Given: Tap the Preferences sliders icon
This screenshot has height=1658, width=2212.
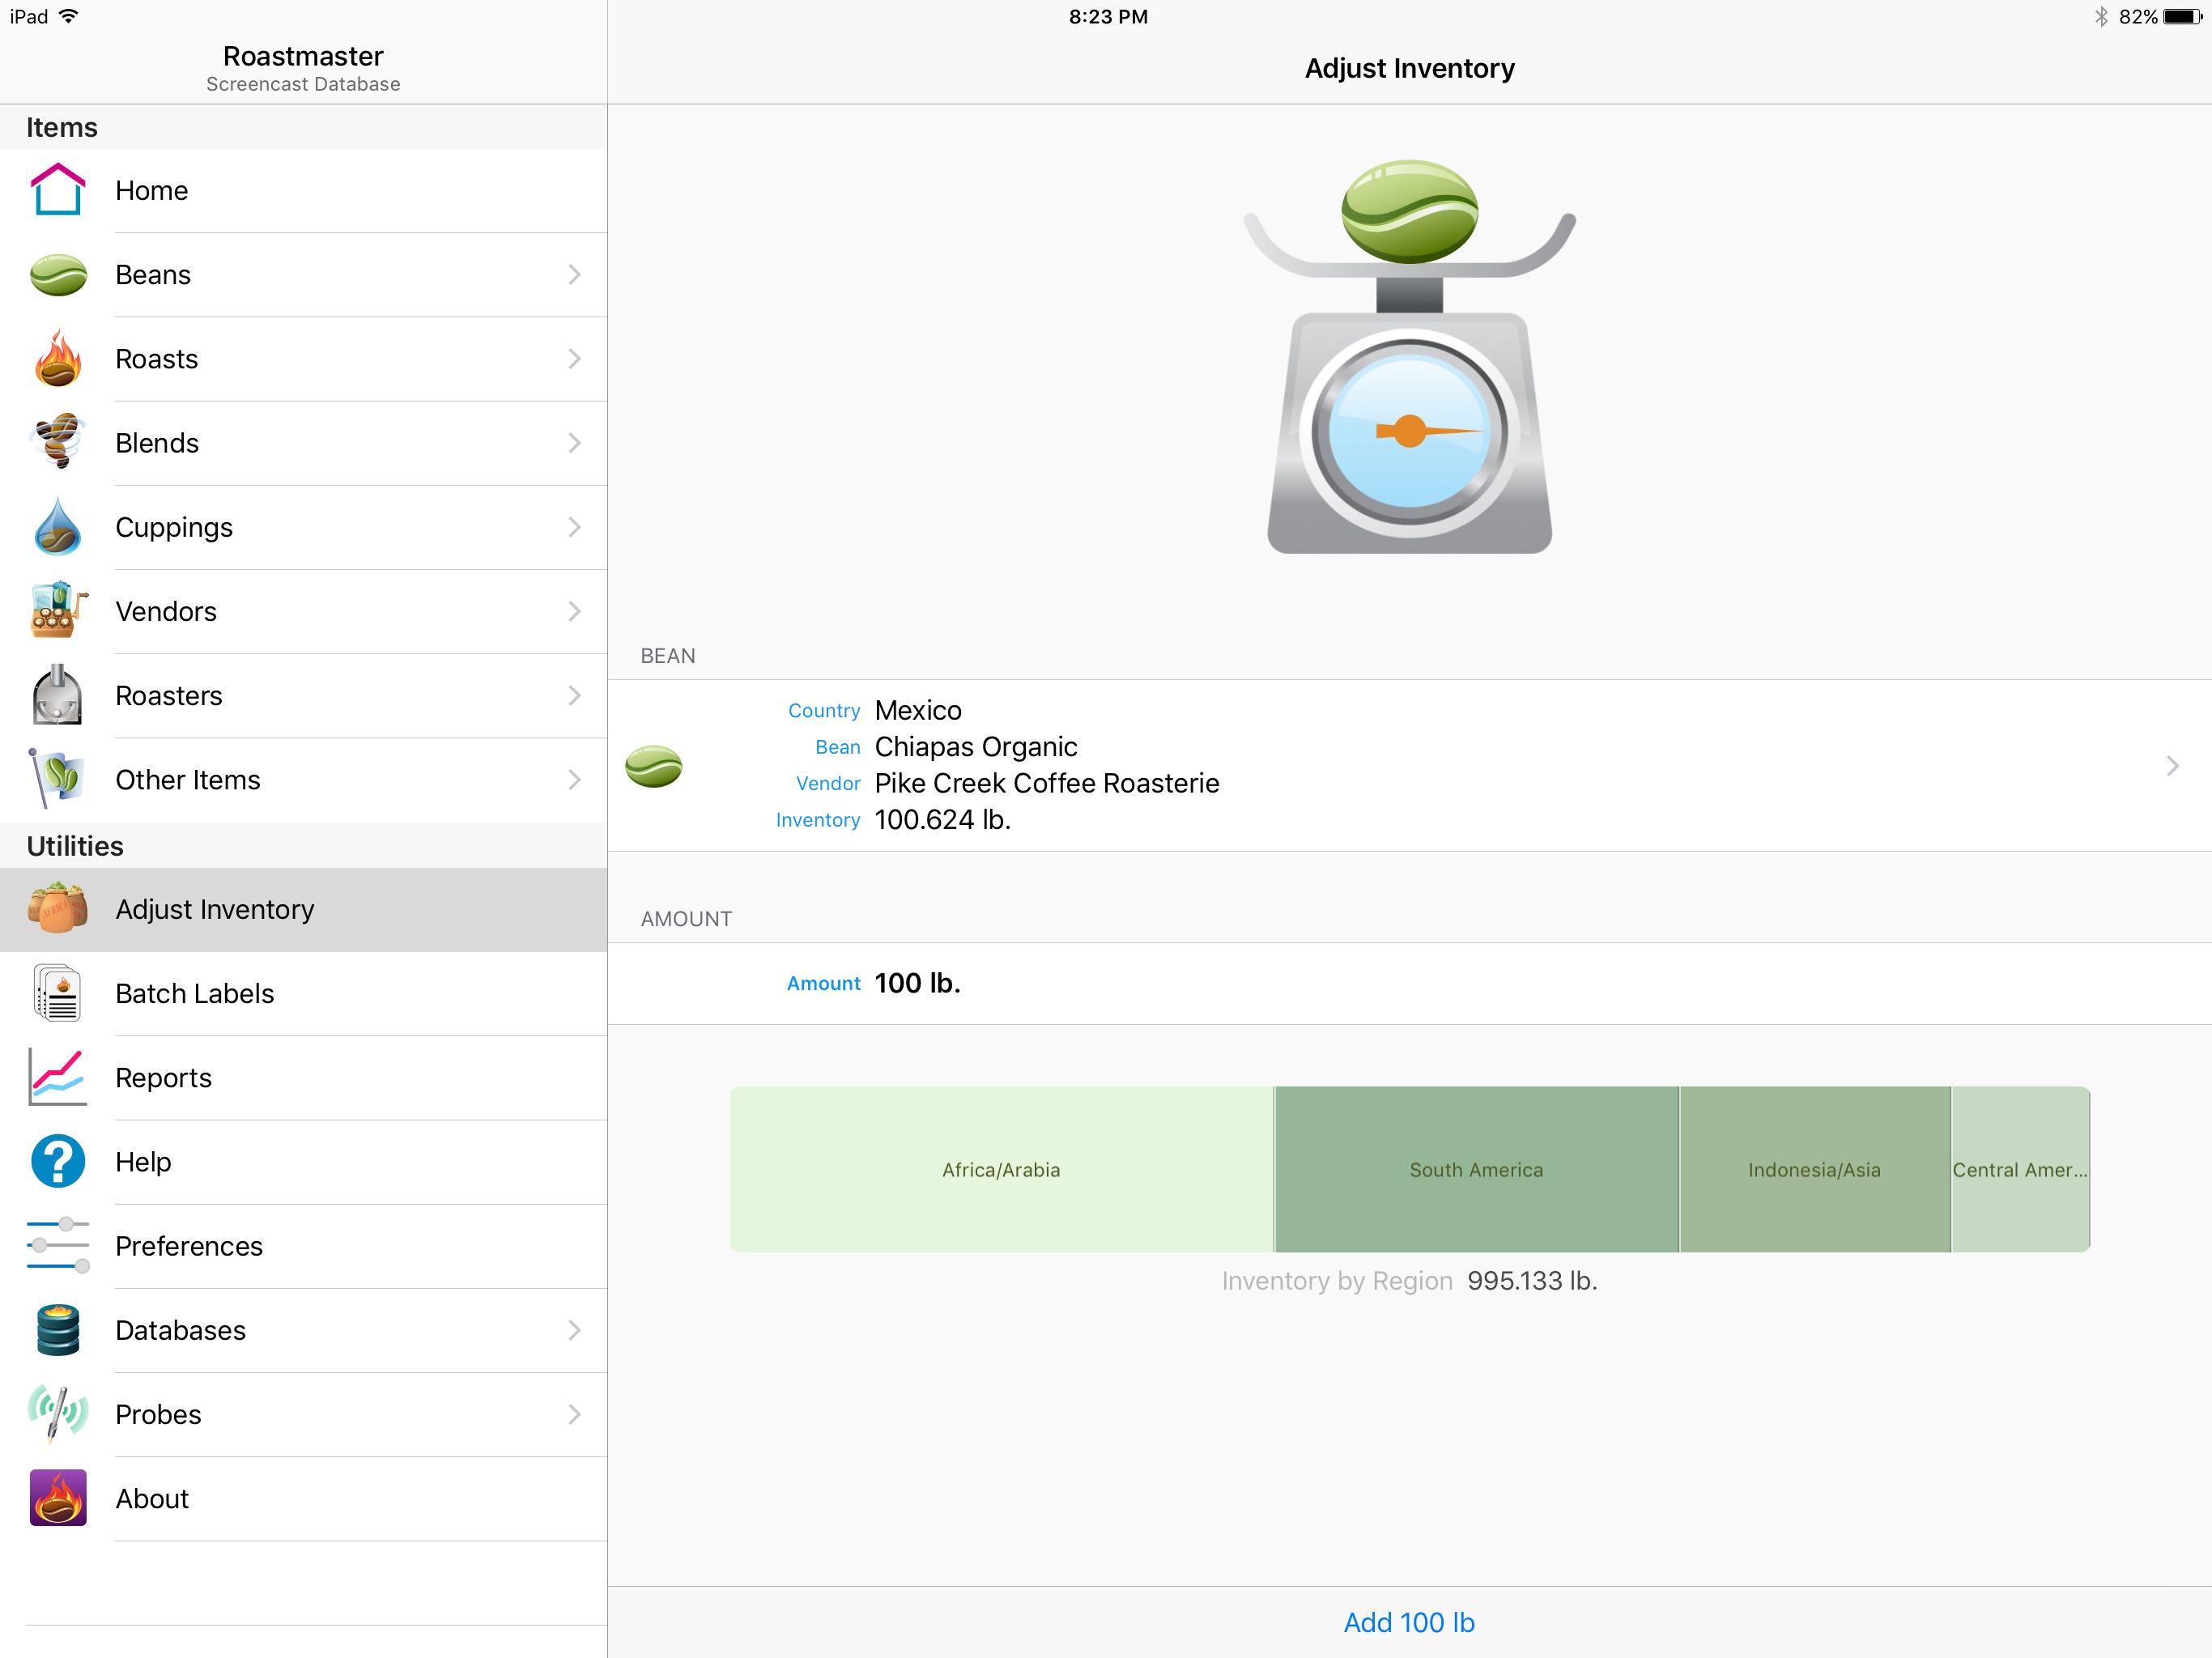Looking at the screenshot, I should (x=58, y=1246).
